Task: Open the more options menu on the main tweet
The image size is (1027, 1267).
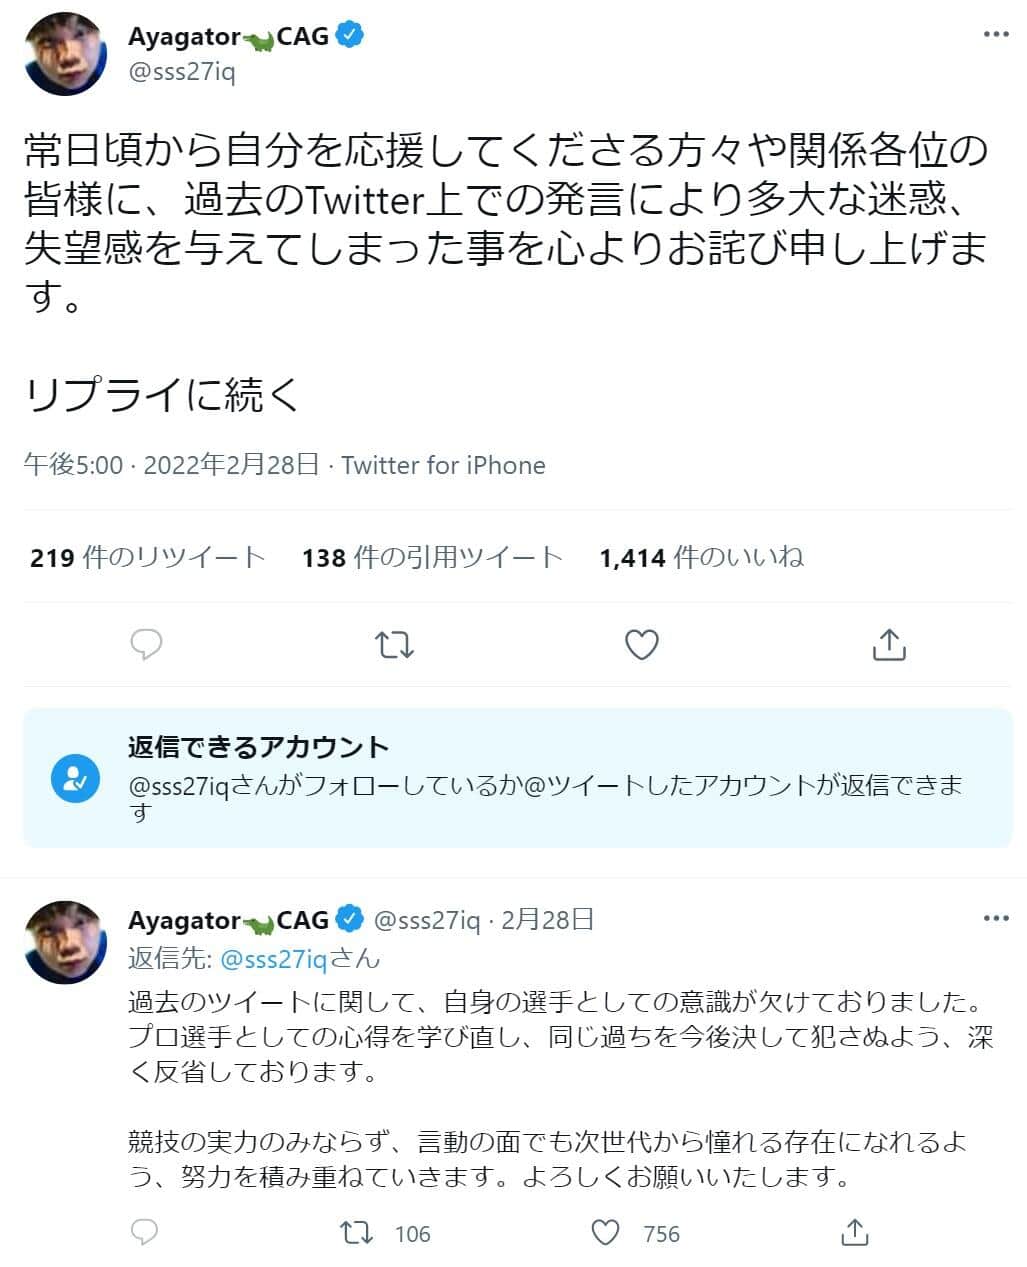Action: [x=996, y=33]
